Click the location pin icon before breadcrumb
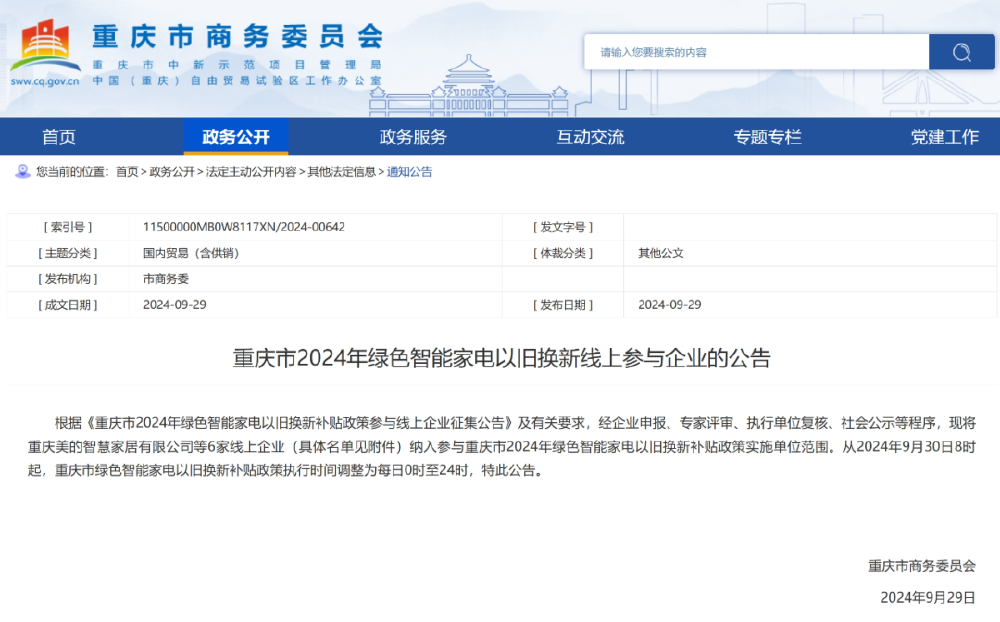This screenshot has width=1000, height=622. pos(22,172)
